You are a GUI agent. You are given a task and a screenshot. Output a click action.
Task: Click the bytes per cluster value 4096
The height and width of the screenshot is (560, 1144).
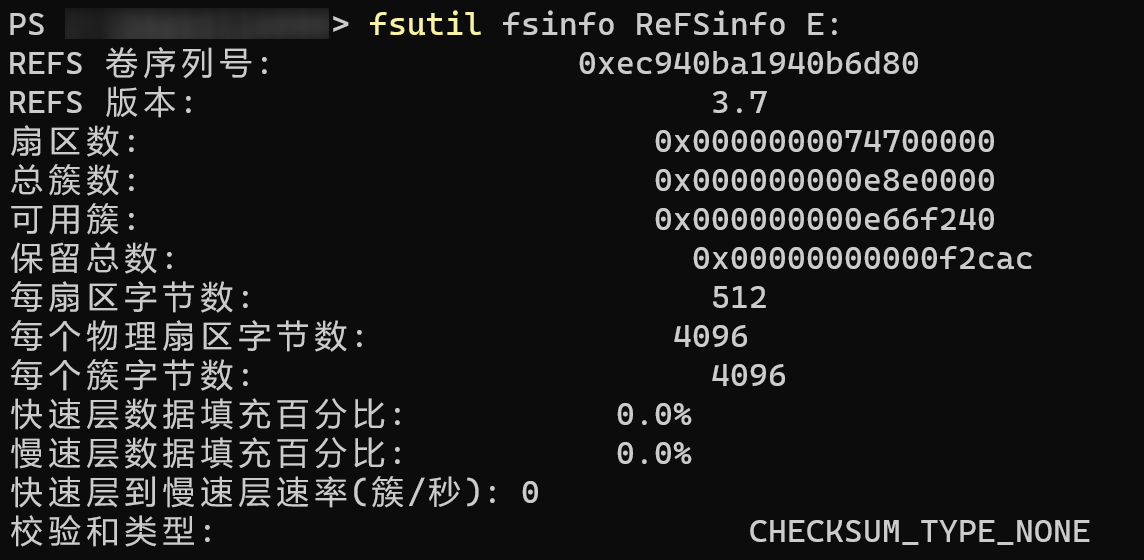coord(749,376)
